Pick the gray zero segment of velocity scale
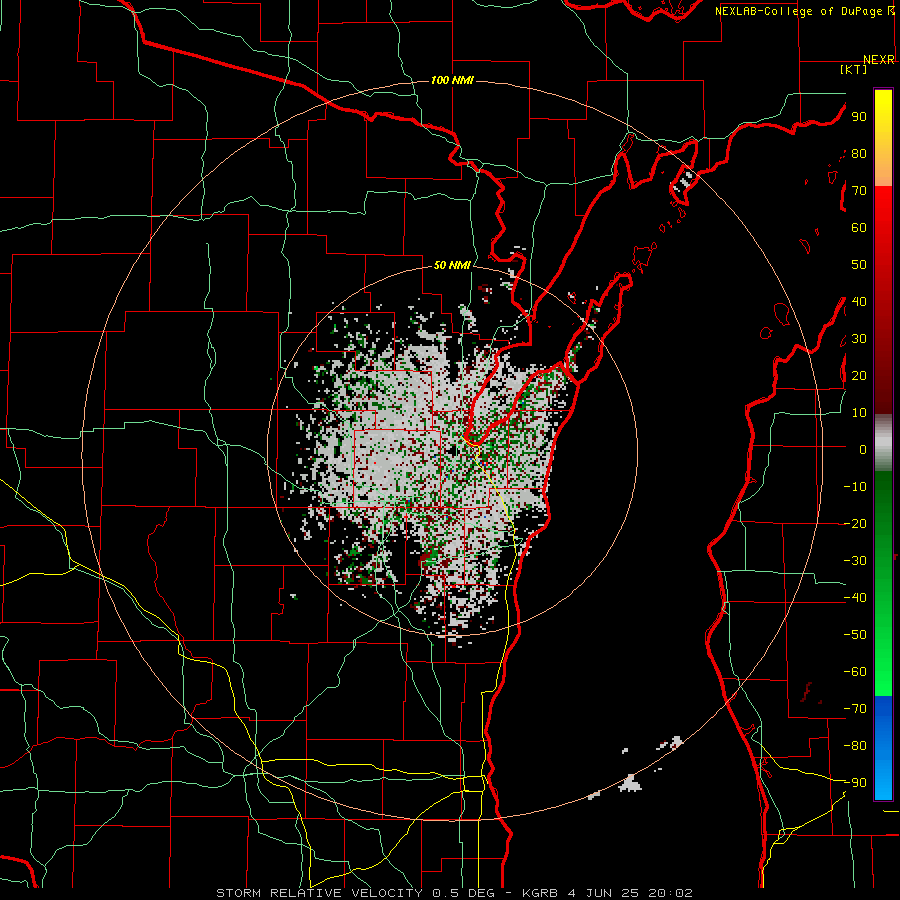 pos(883,443)
